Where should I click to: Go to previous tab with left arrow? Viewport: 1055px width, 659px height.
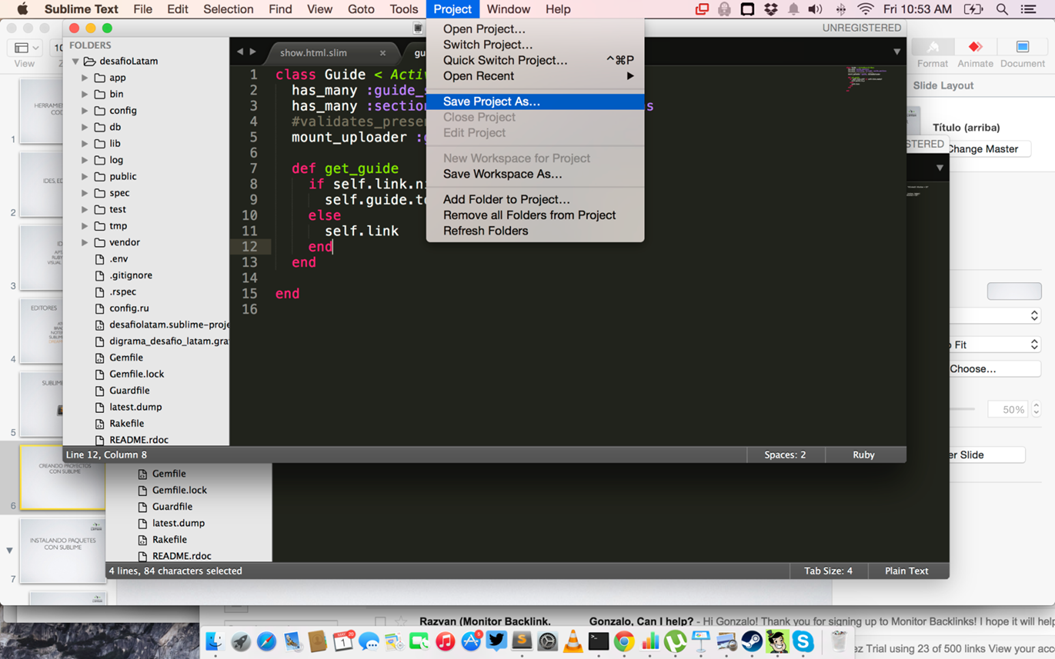click(x=240, y=52)
